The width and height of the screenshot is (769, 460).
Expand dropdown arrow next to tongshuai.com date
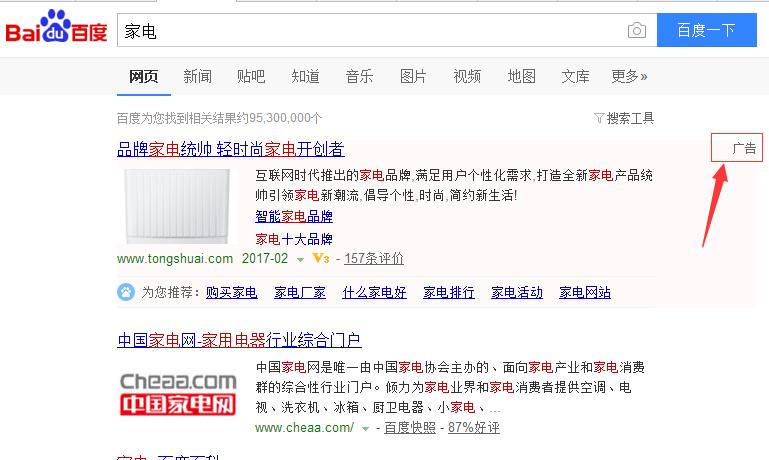click(300, 259)
